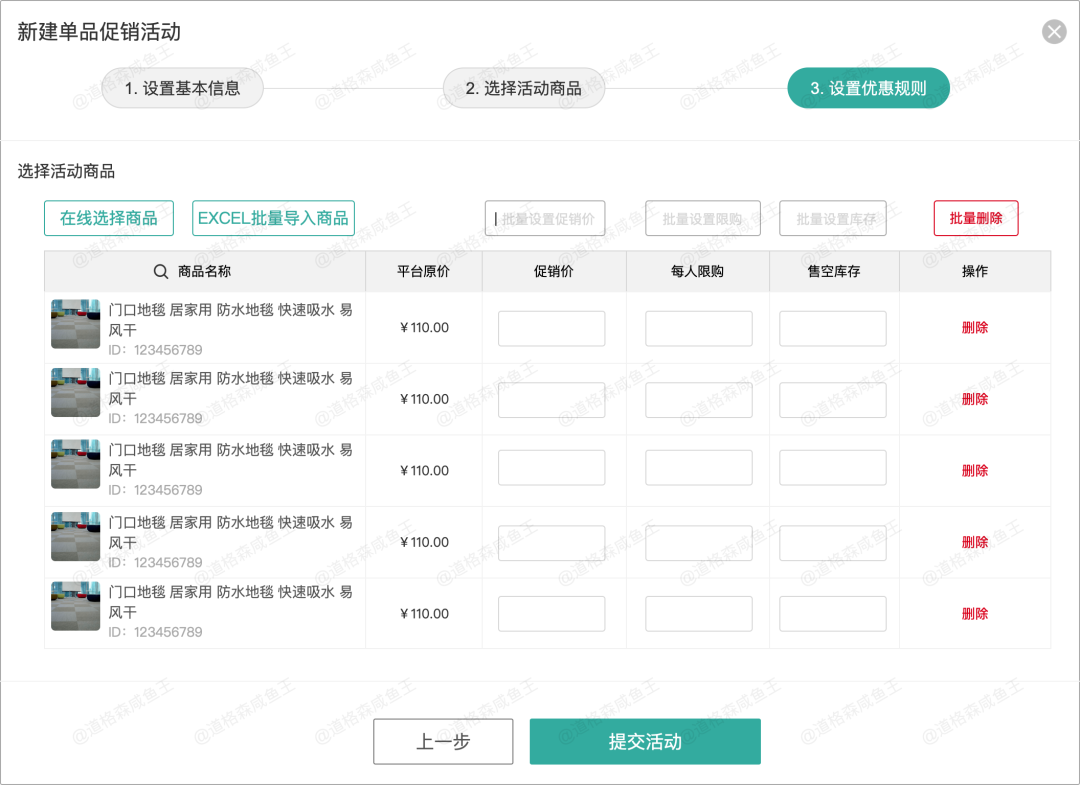Click the 上一步 button

click(443, 742)
